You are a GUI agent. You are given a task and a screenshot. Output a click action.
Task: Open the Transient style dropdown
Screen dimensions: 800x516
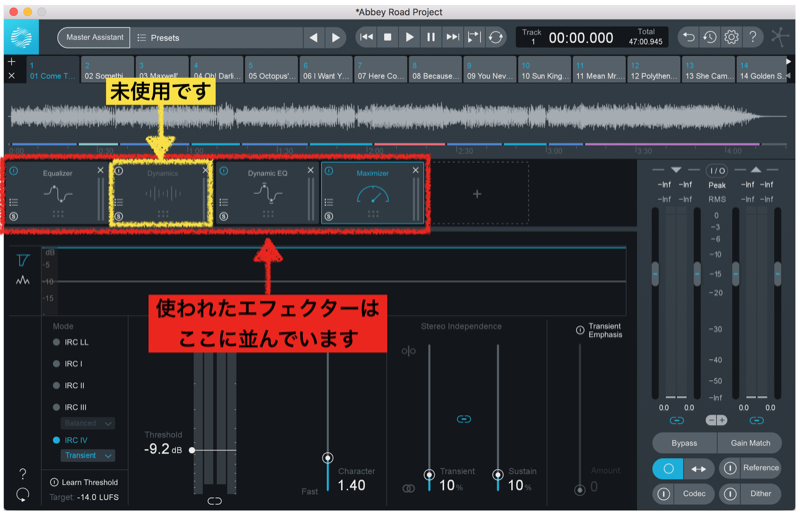click(88, 455)
